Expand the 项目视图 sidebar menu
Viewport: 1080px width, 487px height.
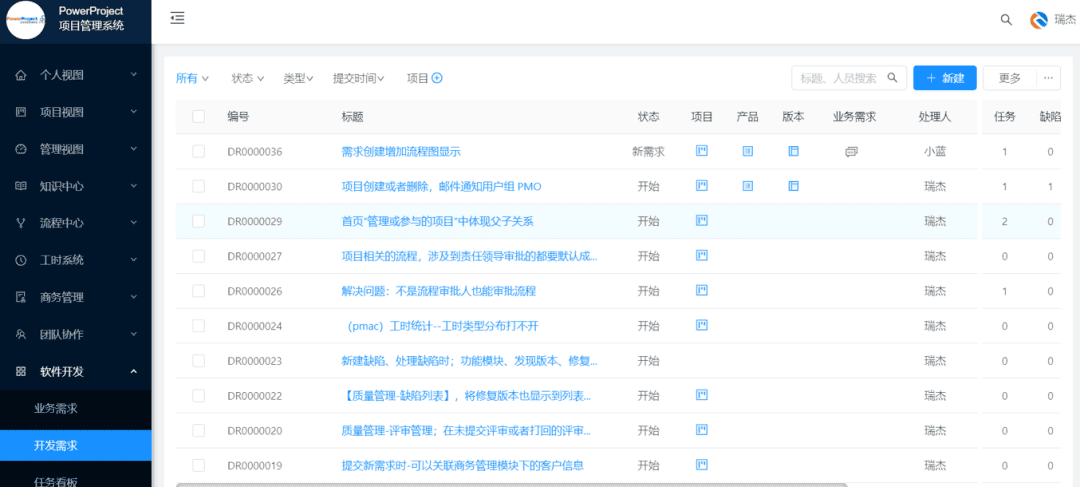[76, 112]
